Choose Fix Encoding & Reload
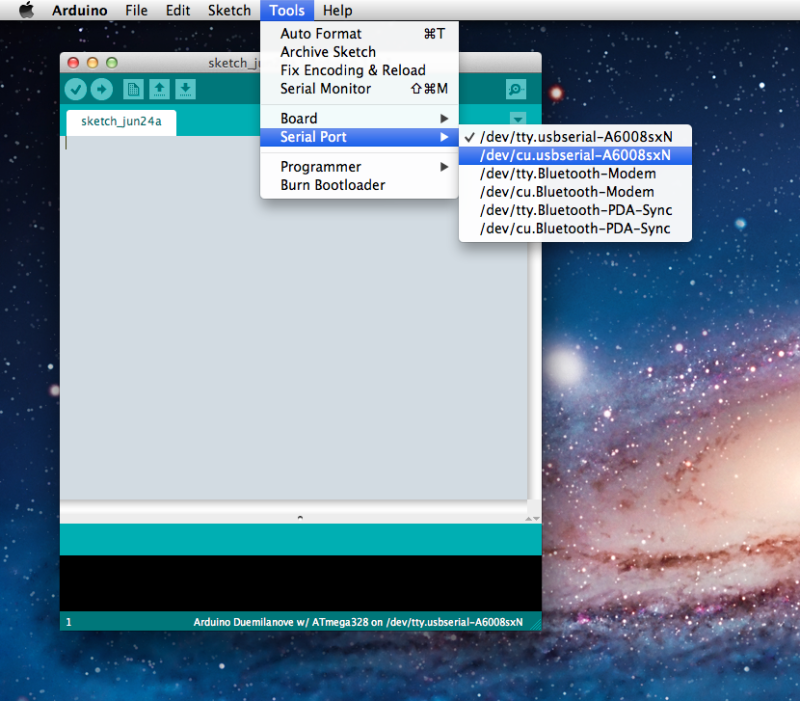This screenshot has width=800, height=701. tap(359, 70)
